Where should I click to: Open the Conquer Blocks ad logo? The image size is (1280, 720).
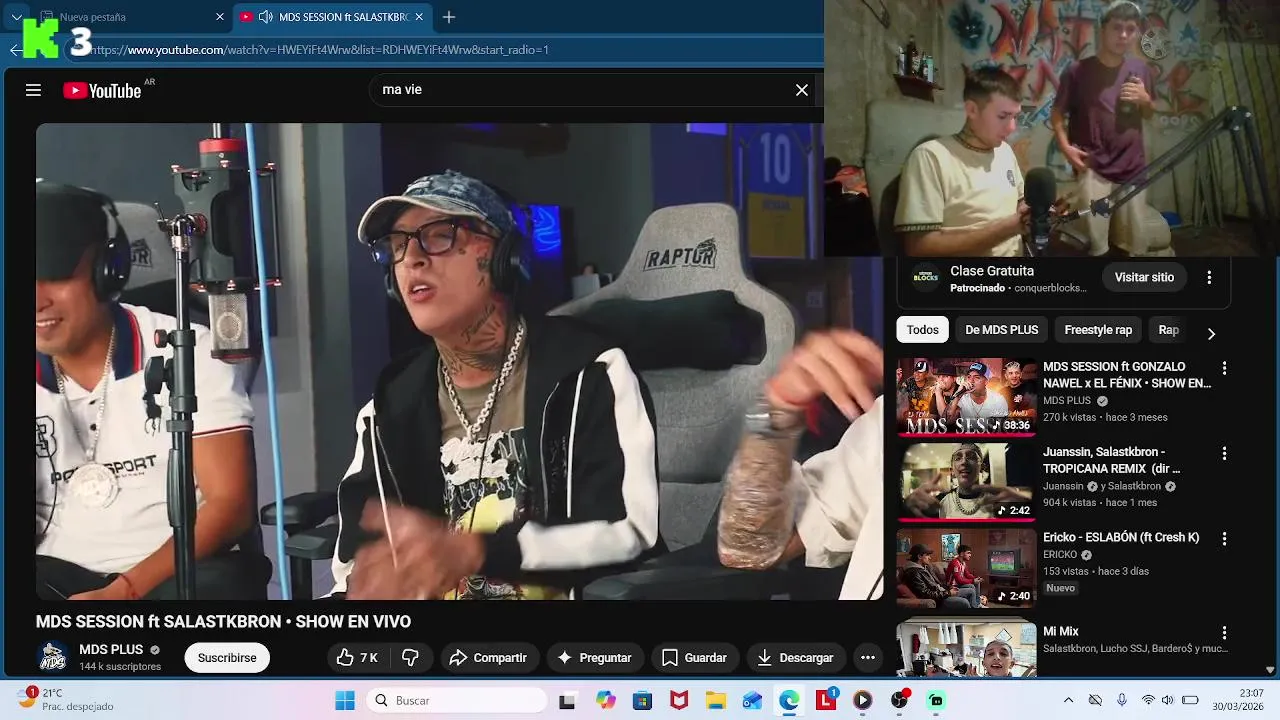coord(925,278)
